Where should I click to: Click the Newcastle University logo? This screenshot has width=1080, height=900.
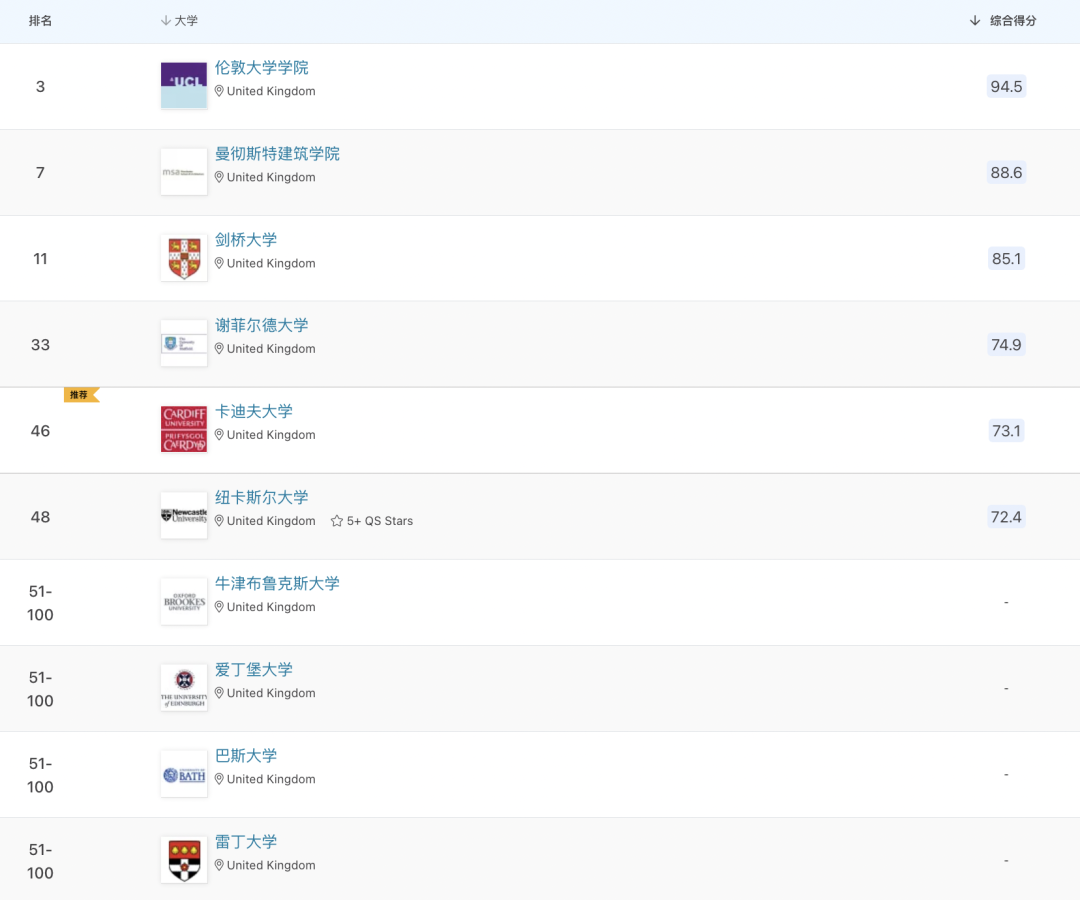point(184,515)
